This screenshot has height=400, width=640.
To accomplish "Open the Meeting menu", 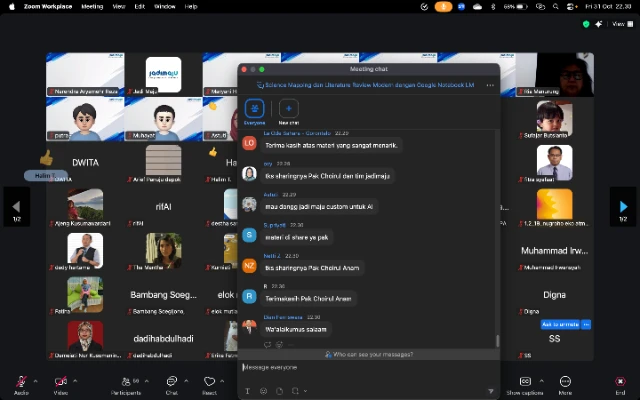I will coord(92,7).
